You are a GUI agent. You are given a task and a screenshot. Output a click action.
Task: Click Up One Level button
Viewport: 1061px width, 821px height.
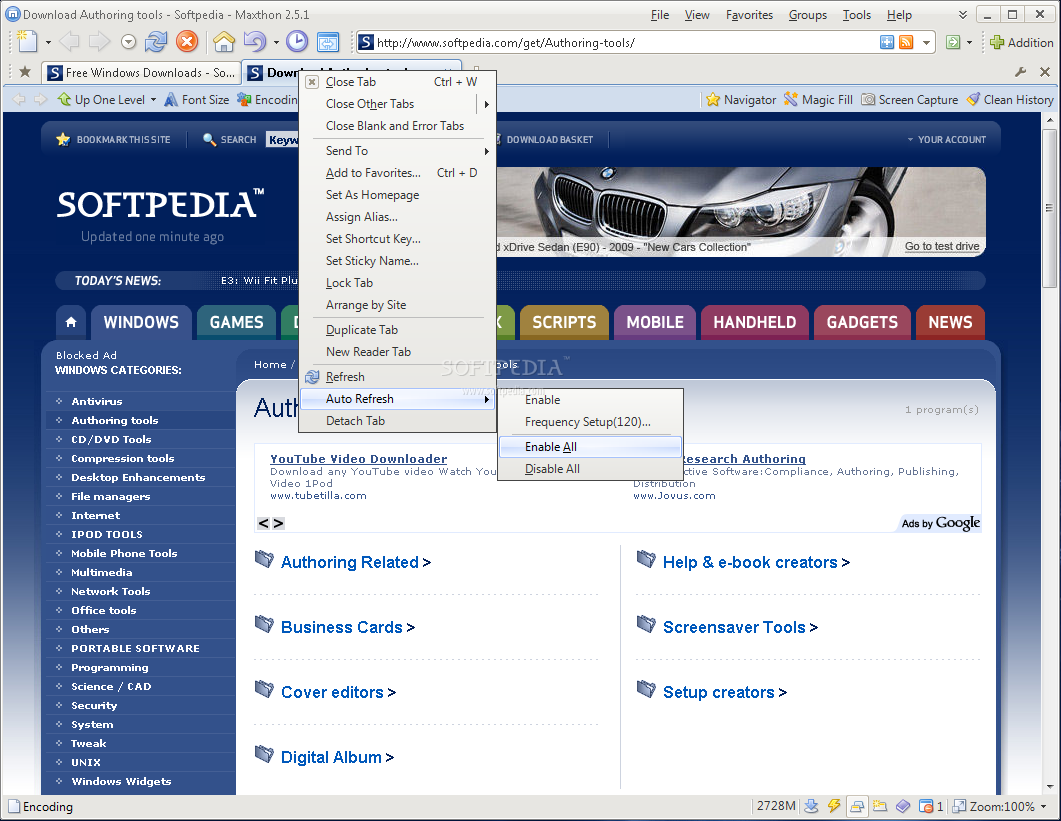[101, 99]
